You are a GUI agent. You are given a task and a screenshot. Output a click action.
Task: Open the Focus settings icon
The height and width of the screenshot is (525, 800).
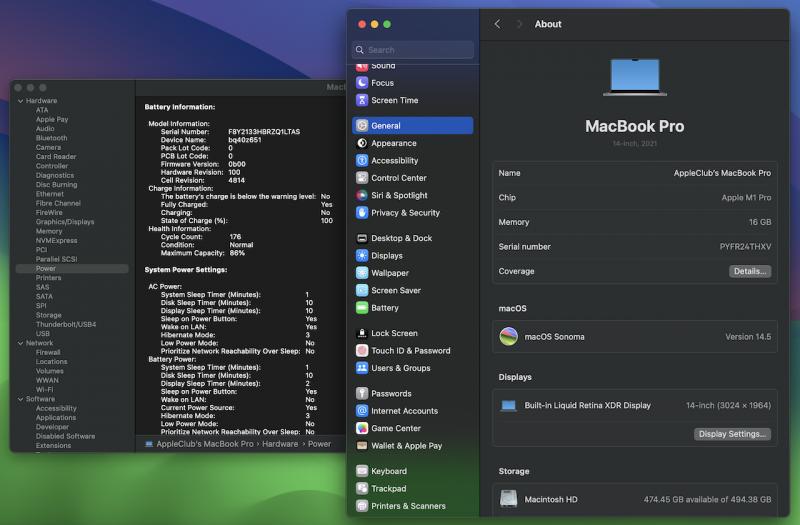pos(362,83)
